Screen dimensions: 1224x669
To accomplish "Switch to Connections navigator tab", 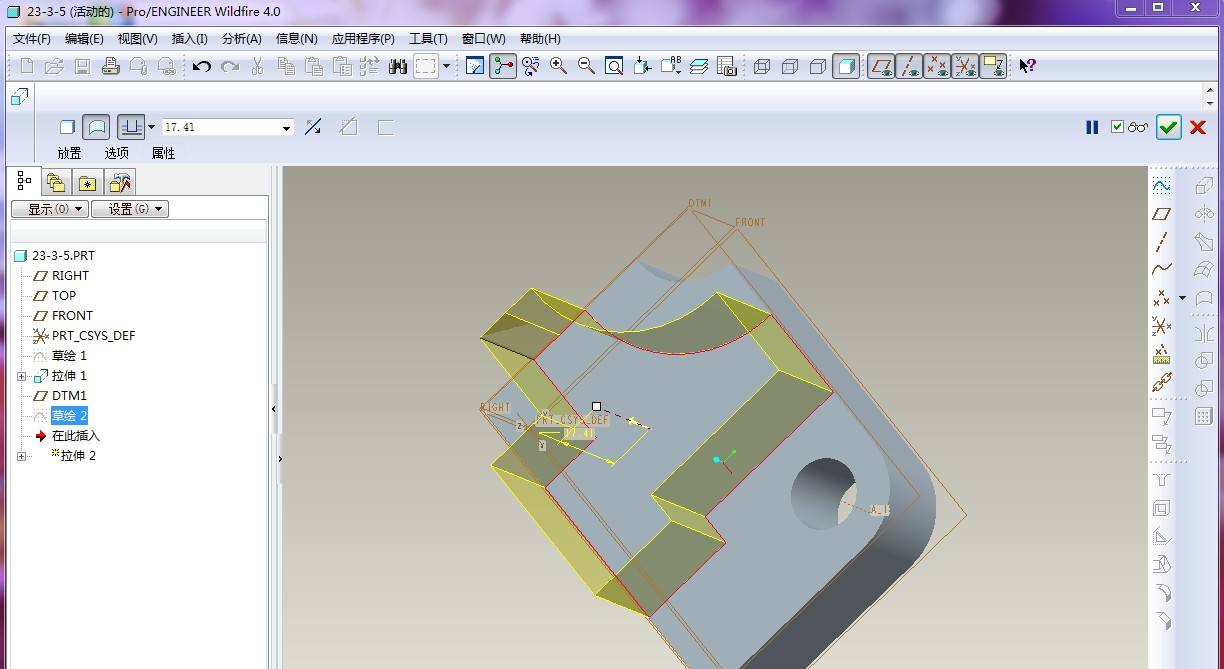I will tap(120, 183).
